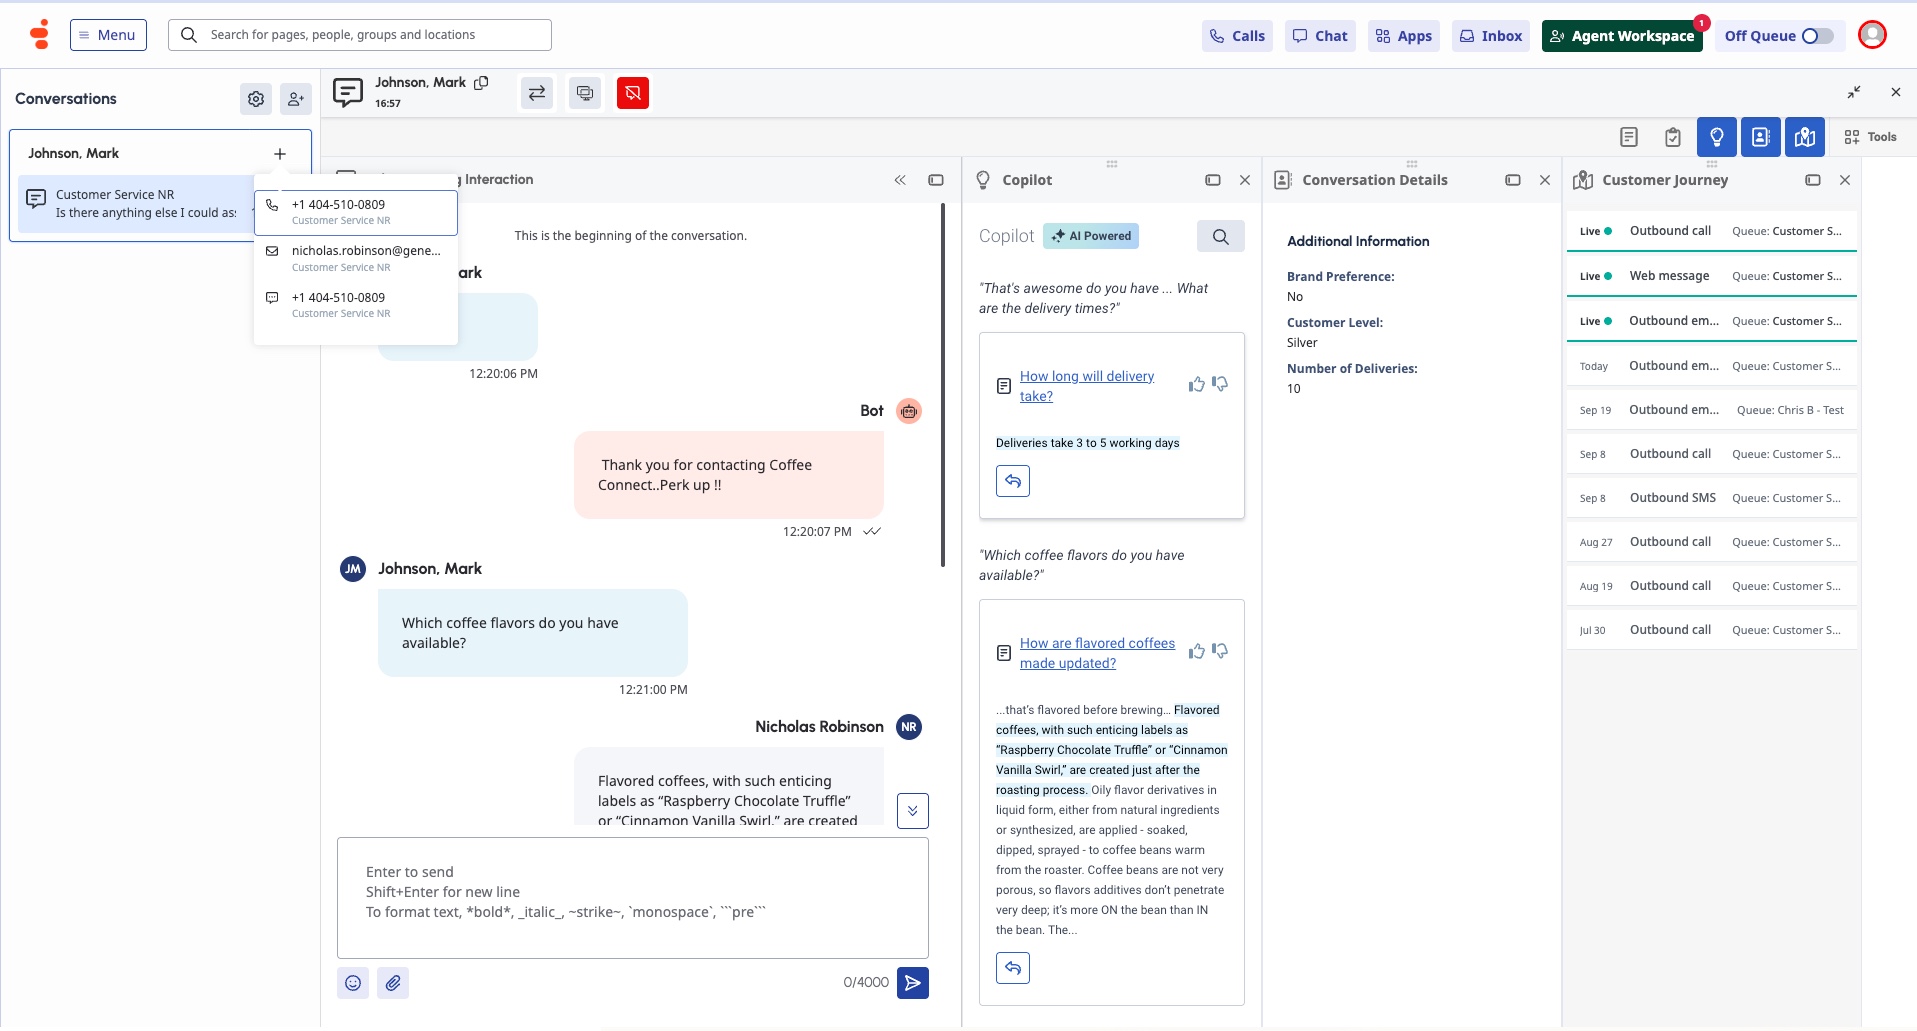Click the transfer interaction arrows icon
Image resolution: width=1917 pixels, height=1031 pixels.
pyautogui.click(x=537, y=93)
